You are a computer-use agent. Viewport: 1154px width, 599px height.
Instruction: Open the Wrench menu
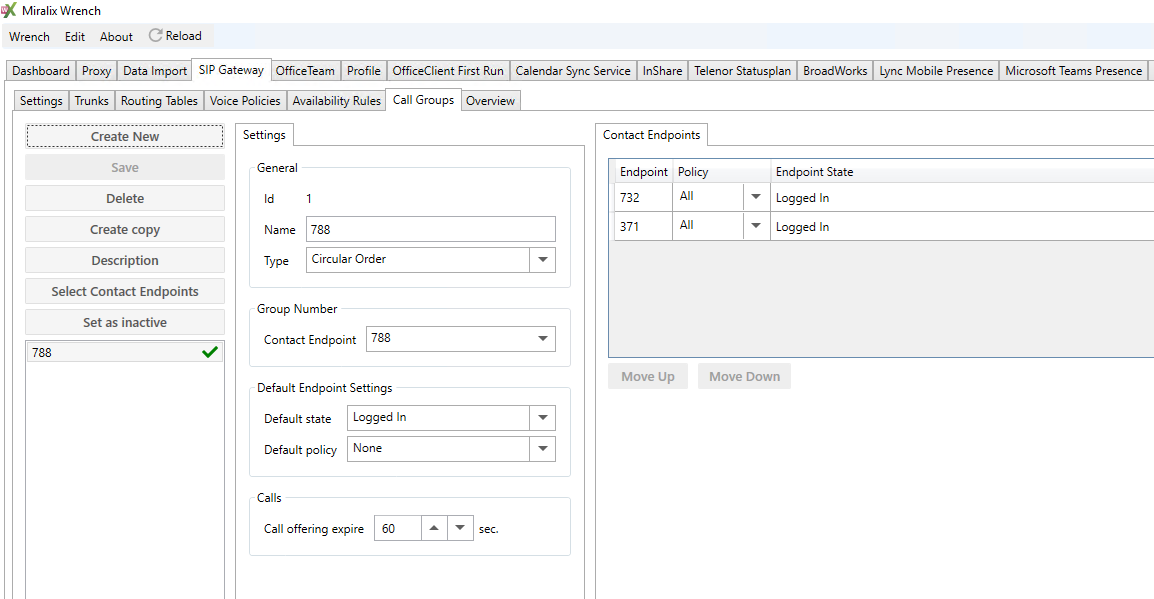(29, 37)
